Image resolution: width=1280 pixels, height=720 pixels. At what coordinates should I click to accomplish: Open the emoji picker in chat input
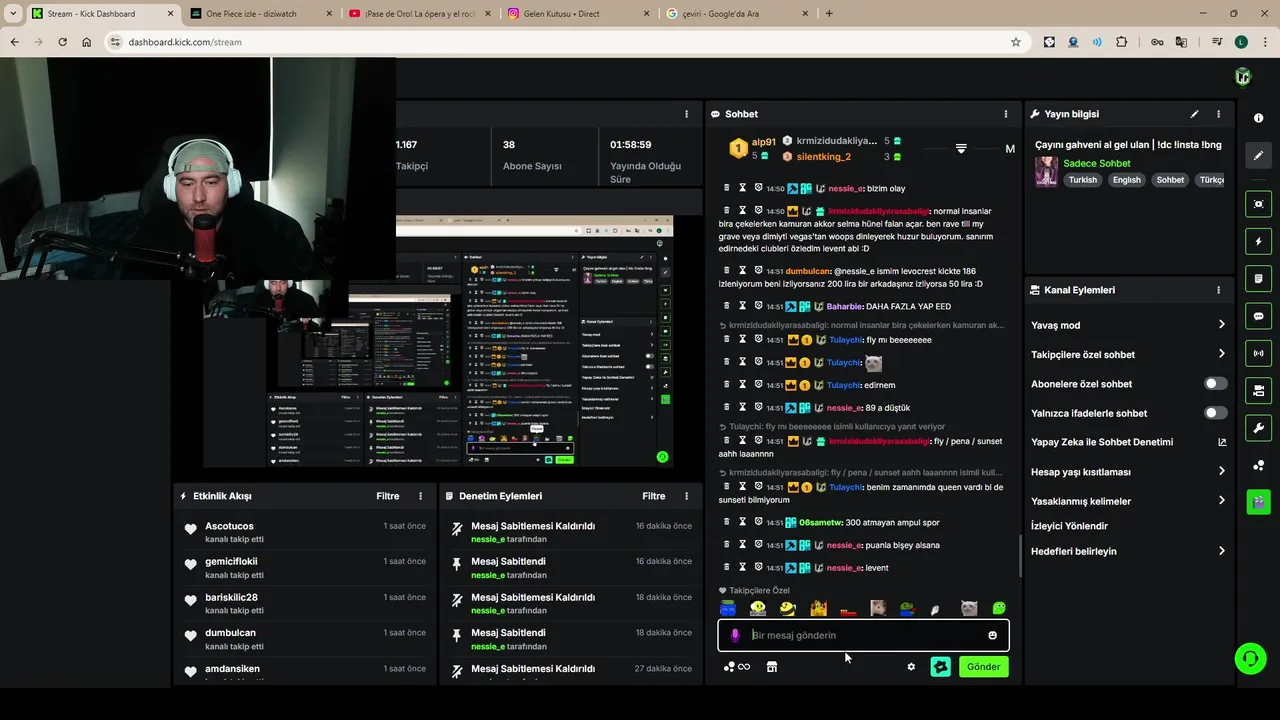[992, 635]
